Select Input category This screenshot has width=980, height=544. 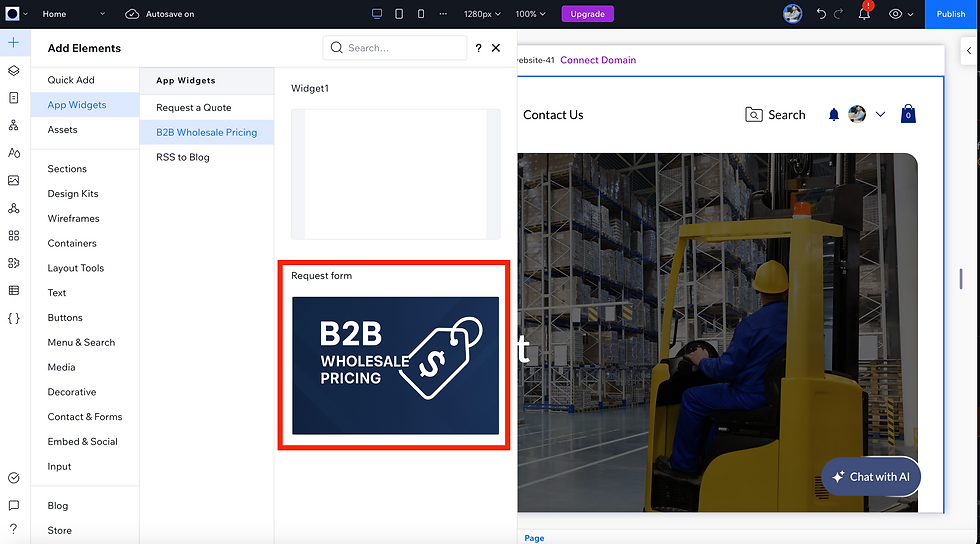coord(85,466)
